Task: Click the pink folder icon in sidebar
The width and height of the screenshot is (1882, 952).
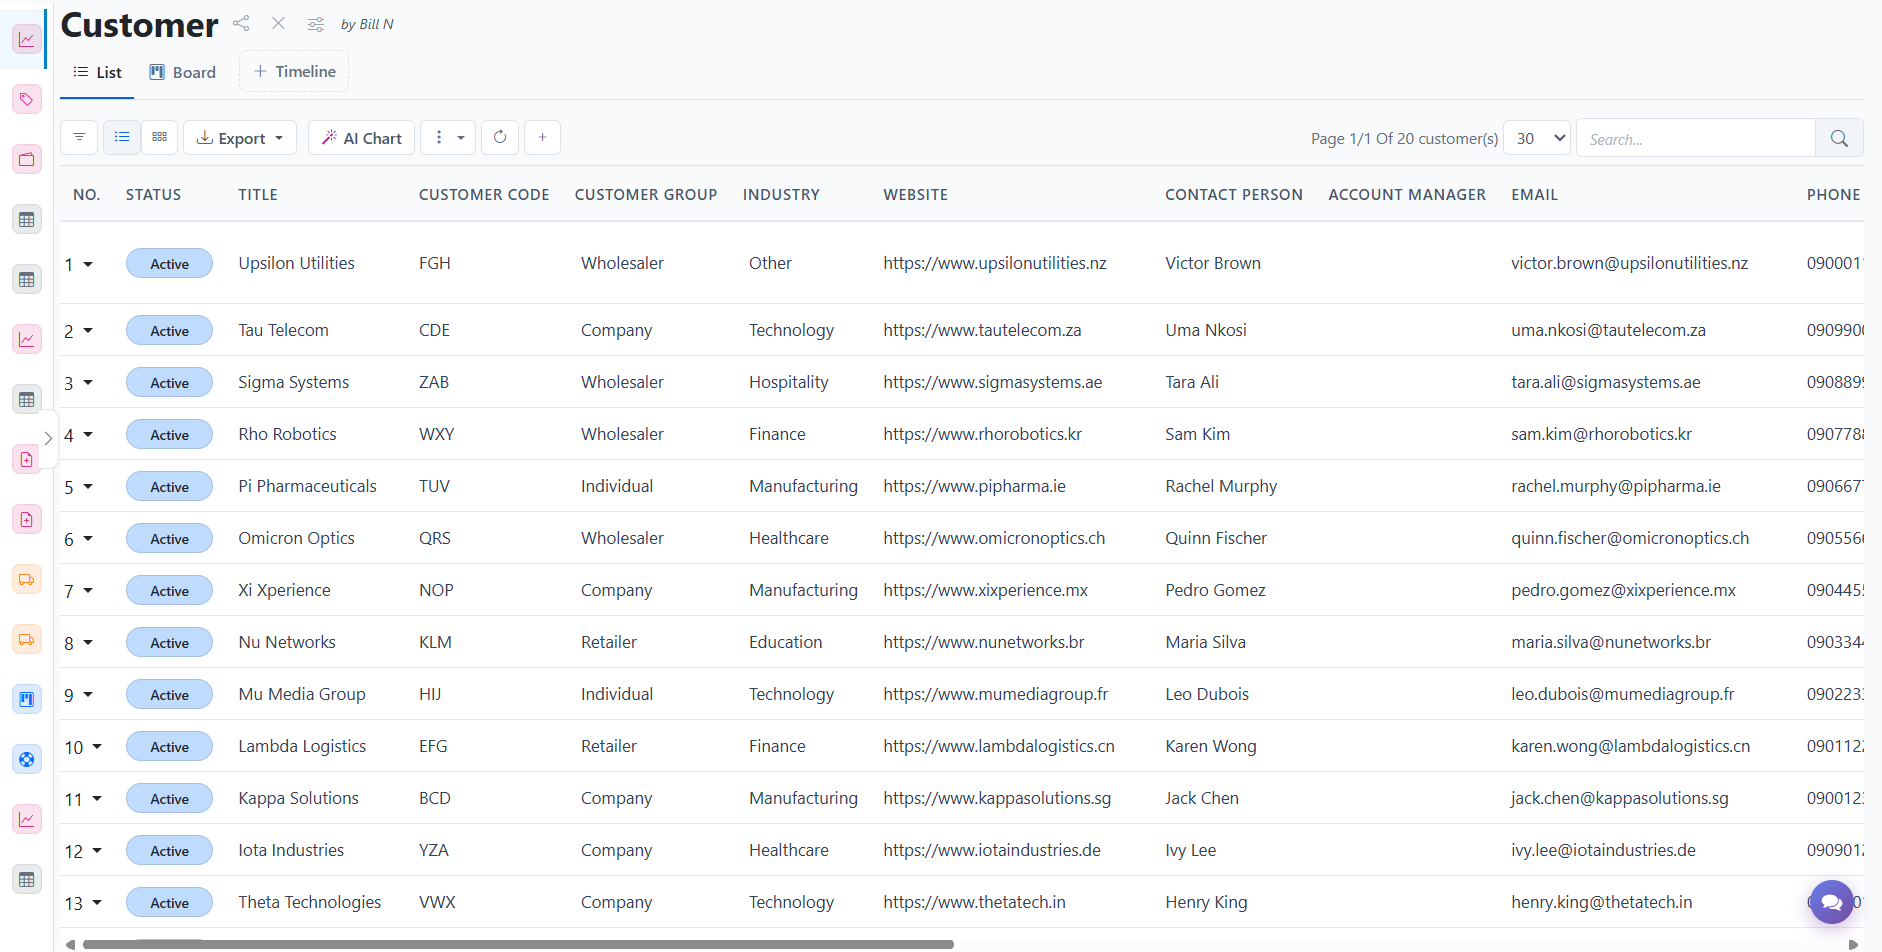Action: tap(27, 159)
